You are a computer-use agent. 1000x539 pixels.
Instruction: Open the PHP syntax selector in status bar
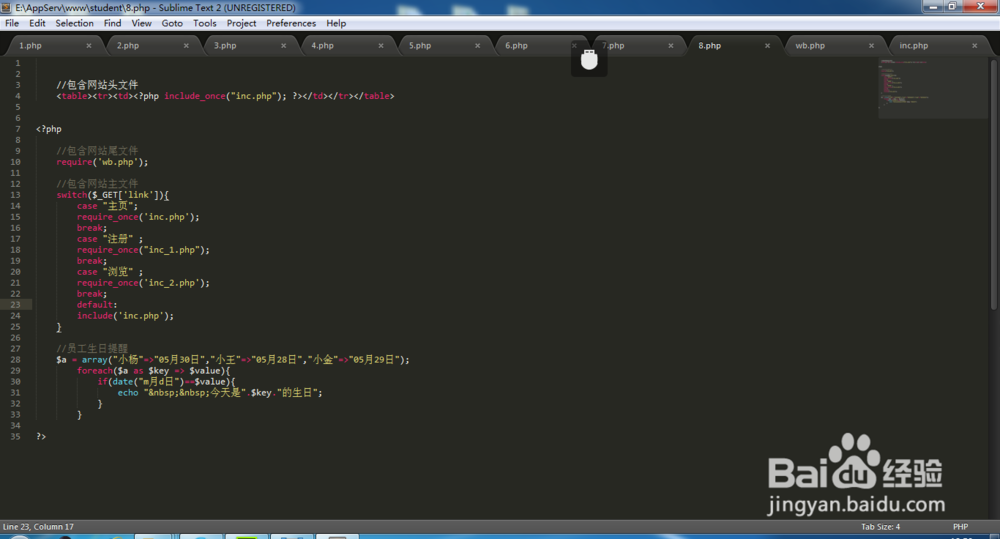coord(960,527)
